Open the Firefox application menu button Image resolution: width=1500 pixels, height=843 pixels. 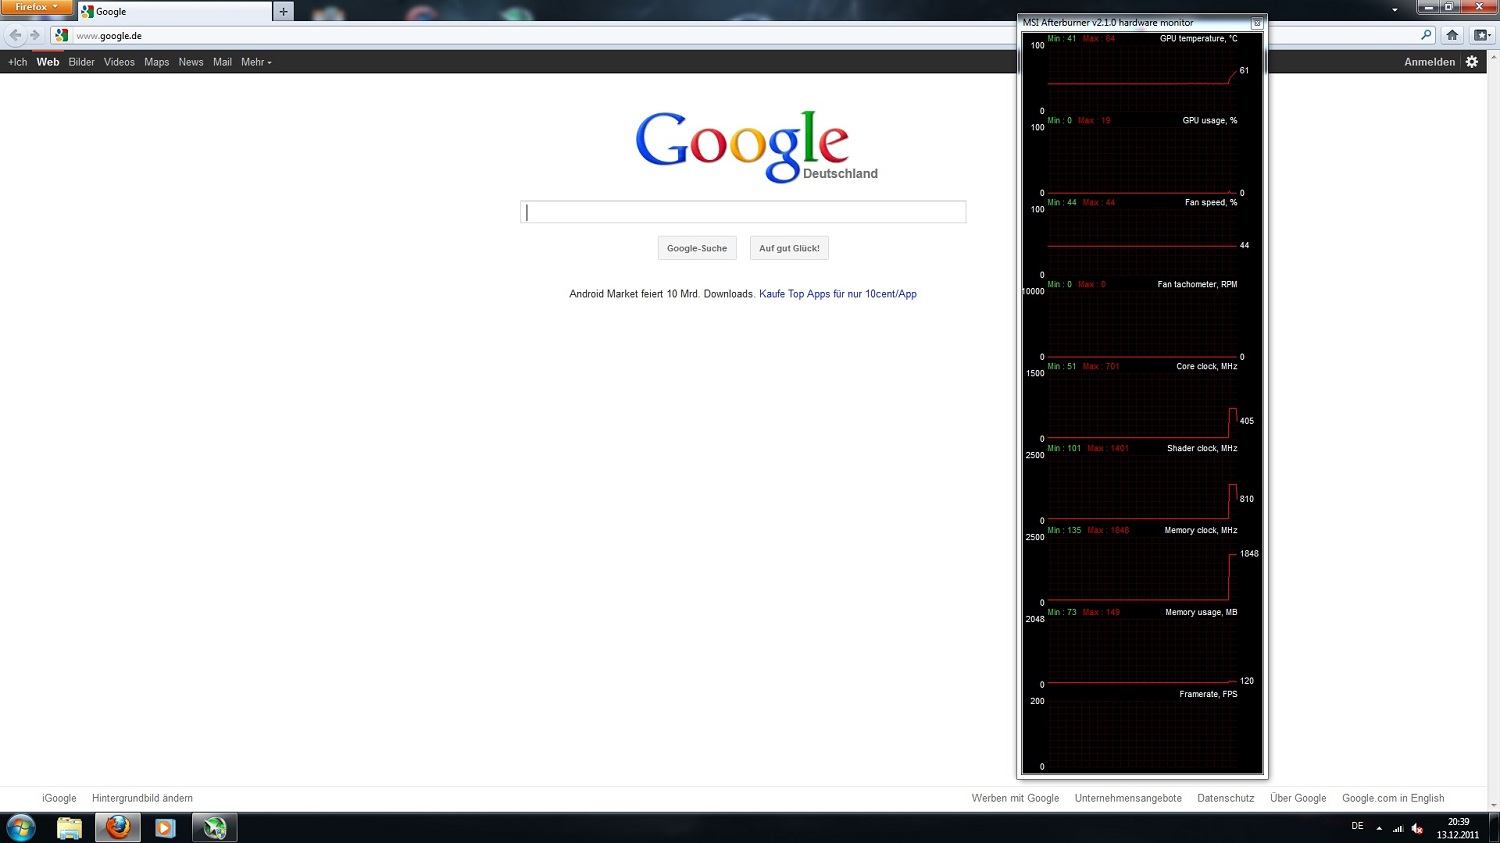point(36,7)
